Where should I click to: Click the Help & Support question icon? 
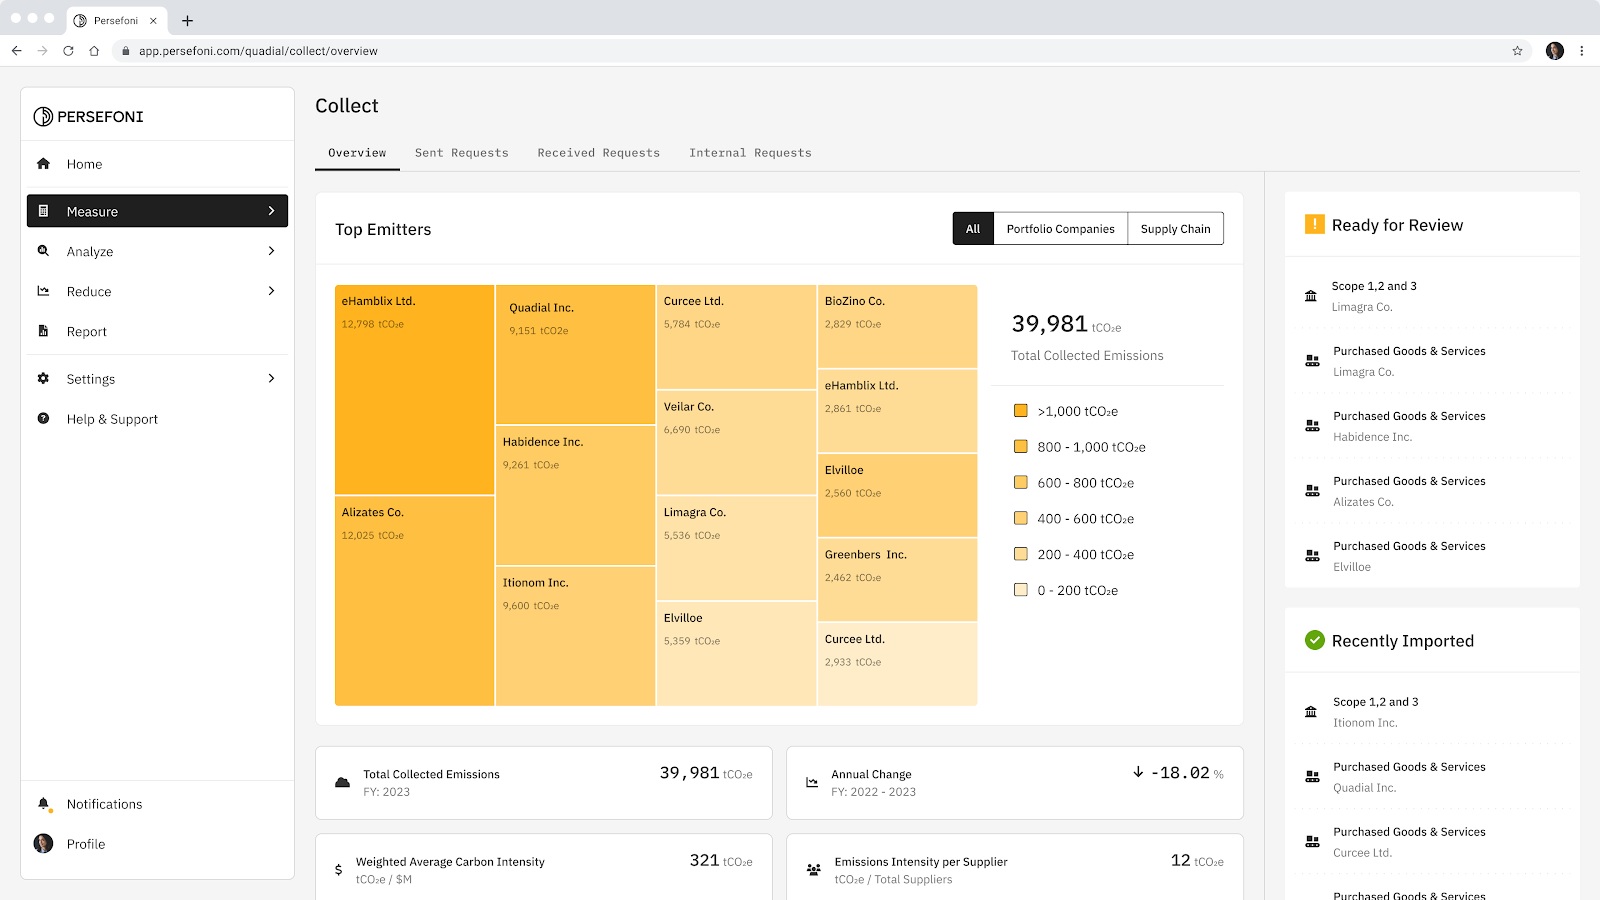[x=43, y=419]
